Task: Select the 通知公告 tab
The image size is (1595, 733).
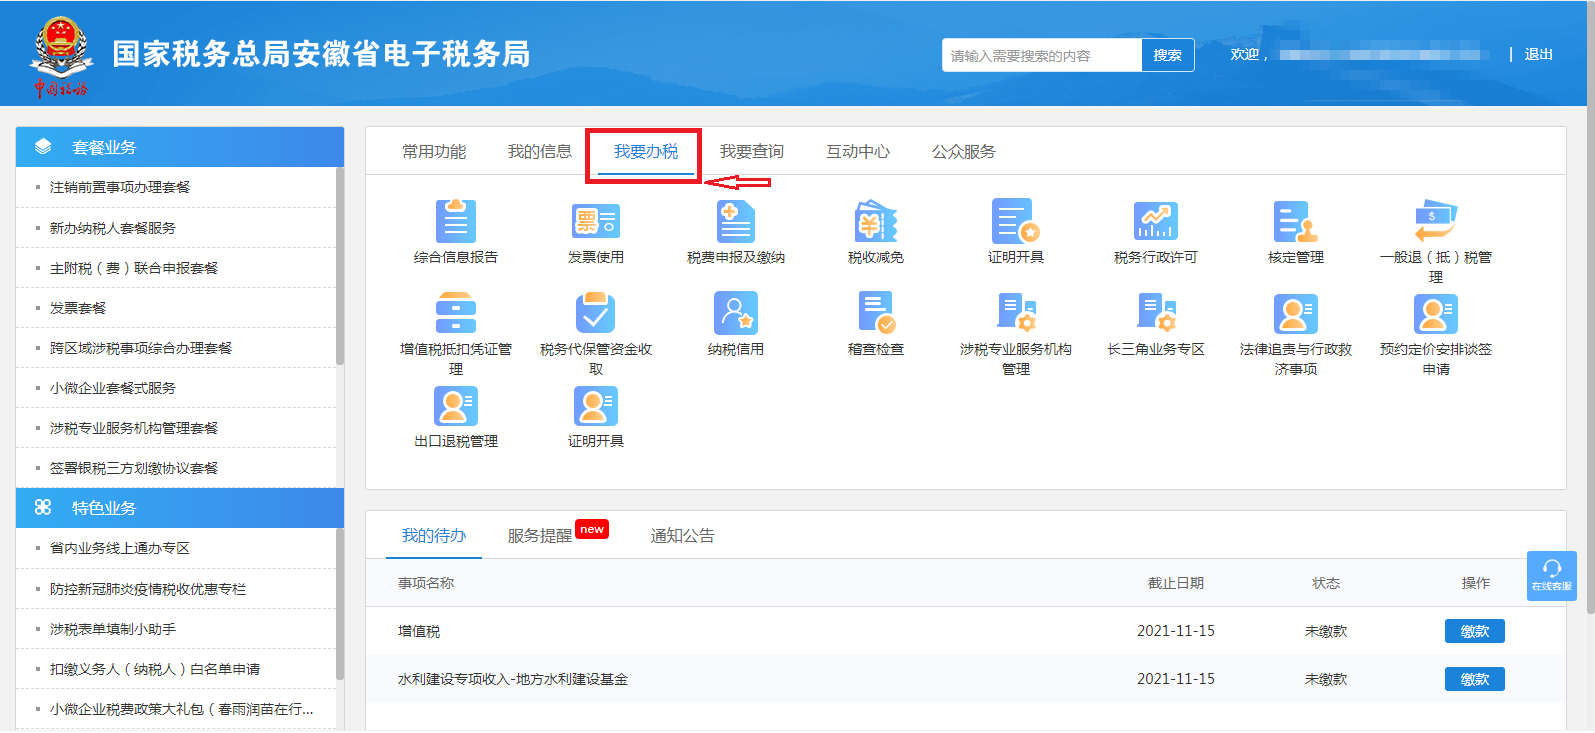Action: tap(683, 536)
